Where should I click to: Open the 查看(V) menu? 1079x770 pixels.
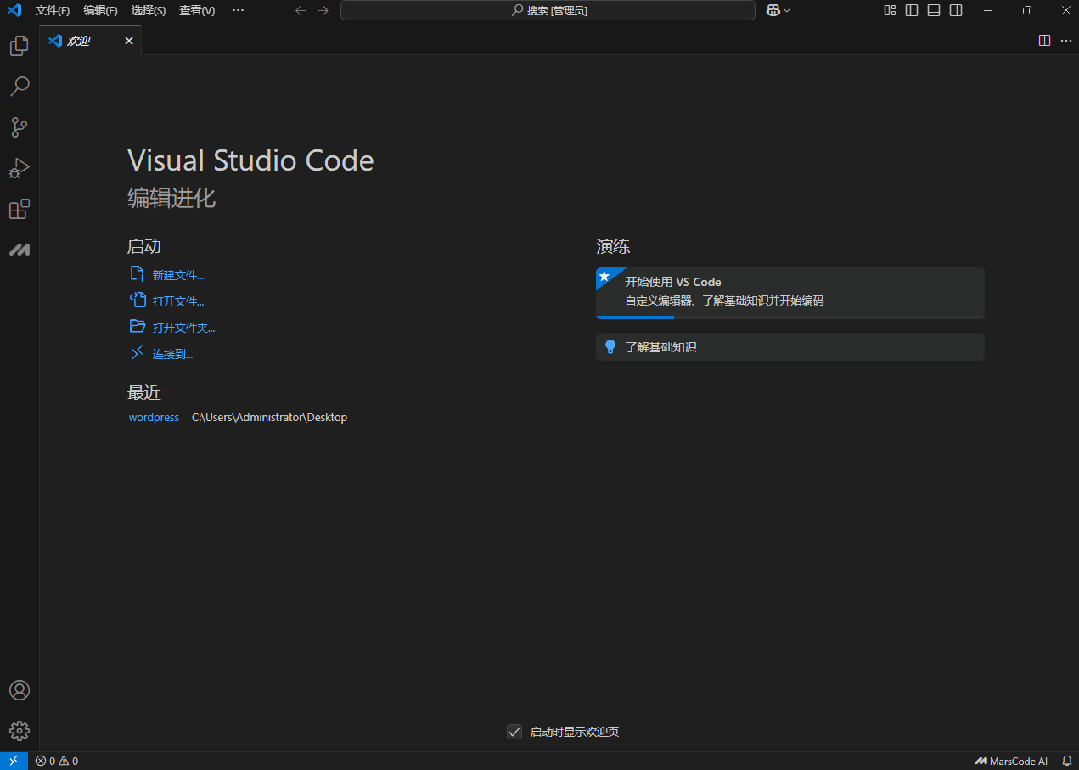click(197, 10)
